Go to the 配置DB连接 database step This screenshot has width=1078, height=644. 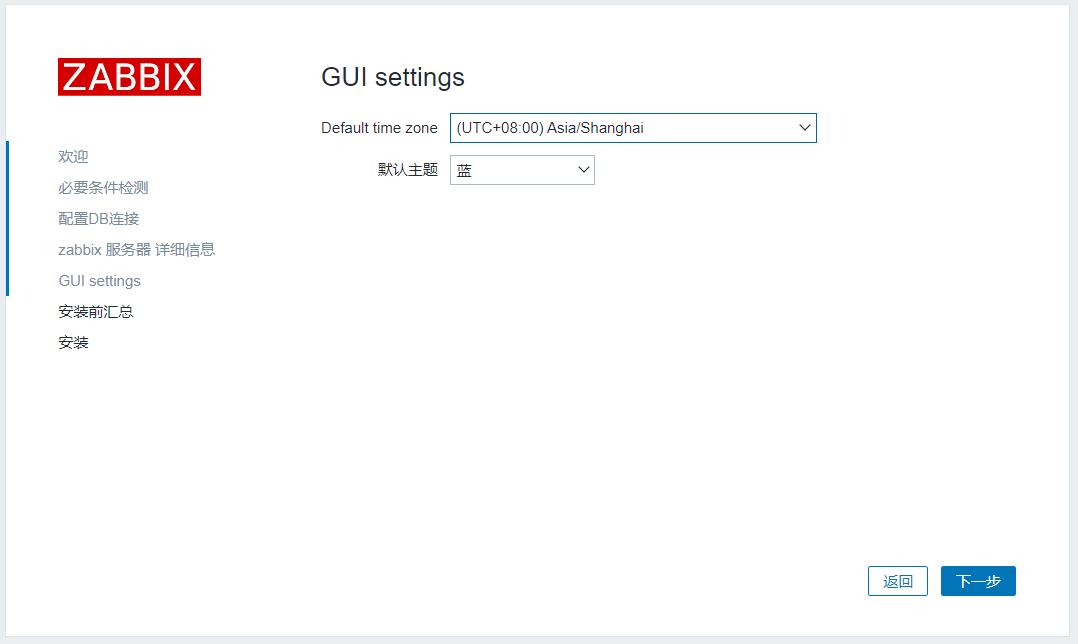99,218
